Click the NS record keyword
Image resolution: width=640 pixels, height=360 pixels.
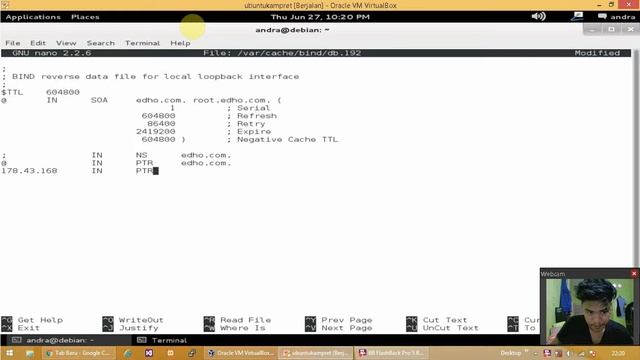[142, 155]
